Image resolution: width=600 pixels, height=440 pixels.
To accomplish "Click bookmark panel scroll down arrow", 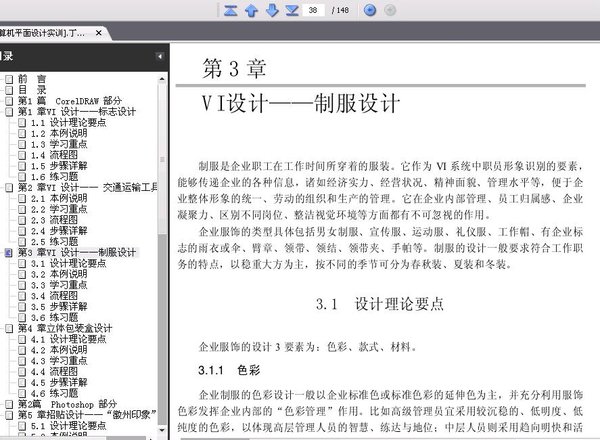I will point(162,430).
